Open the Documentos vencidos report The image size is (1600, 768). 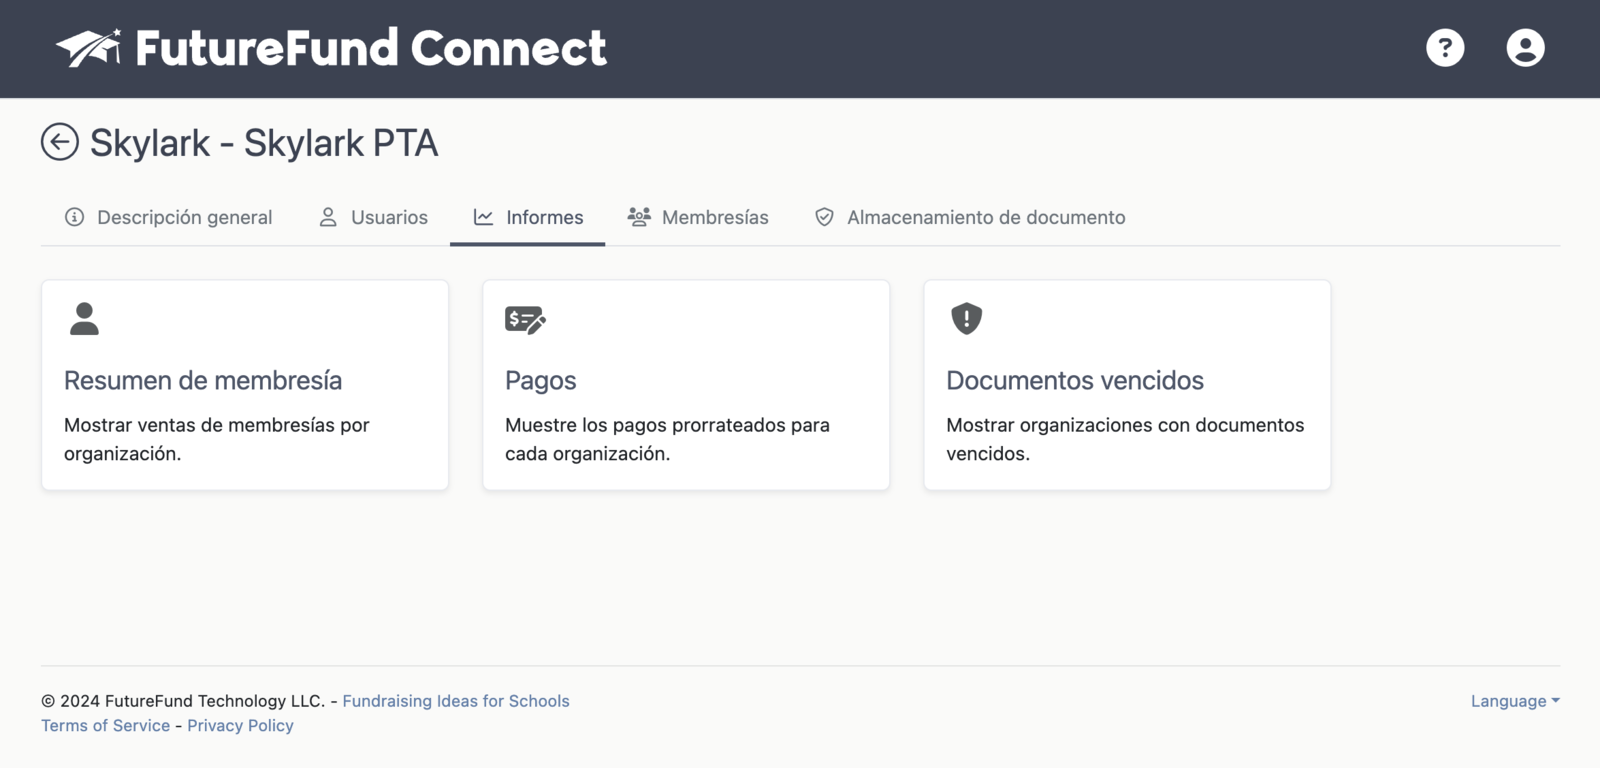coord(1074,381)
